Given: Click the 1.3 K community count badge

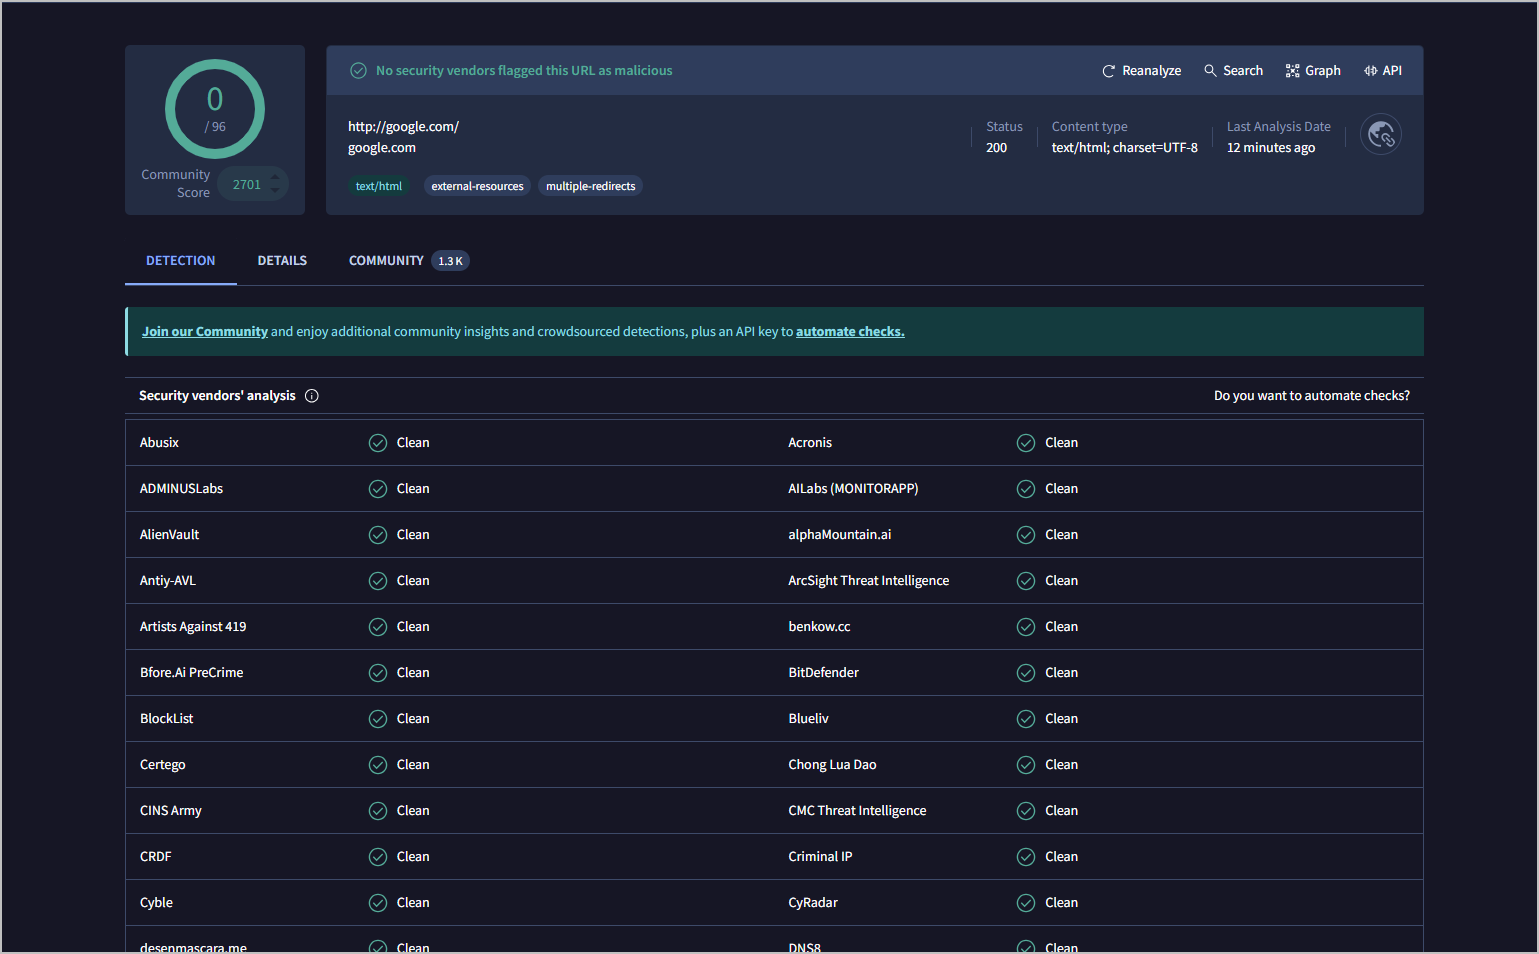Looking at the screenshot, I should pos(451,261).
